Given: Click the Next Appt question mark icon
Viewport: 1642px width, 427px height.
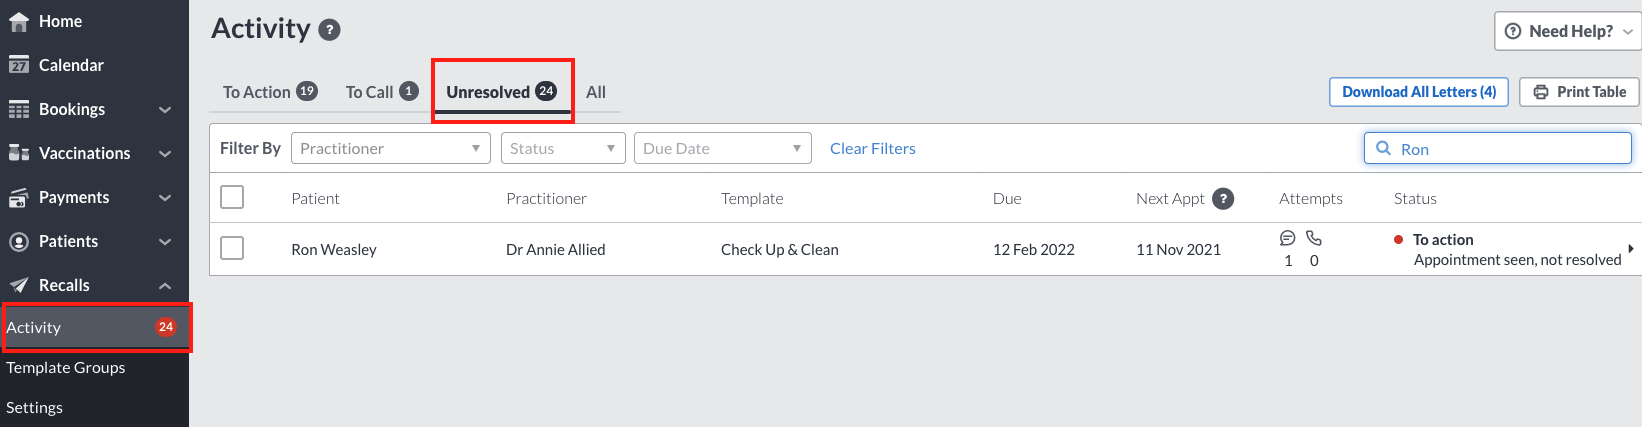Looking at the screenshot, I should pos(1223,199).
